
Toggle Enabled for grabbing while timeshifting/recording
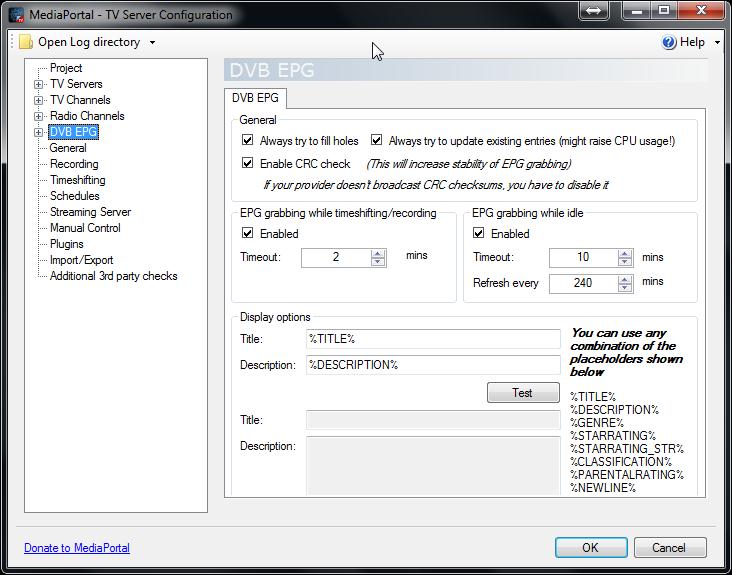coord(247,233)
